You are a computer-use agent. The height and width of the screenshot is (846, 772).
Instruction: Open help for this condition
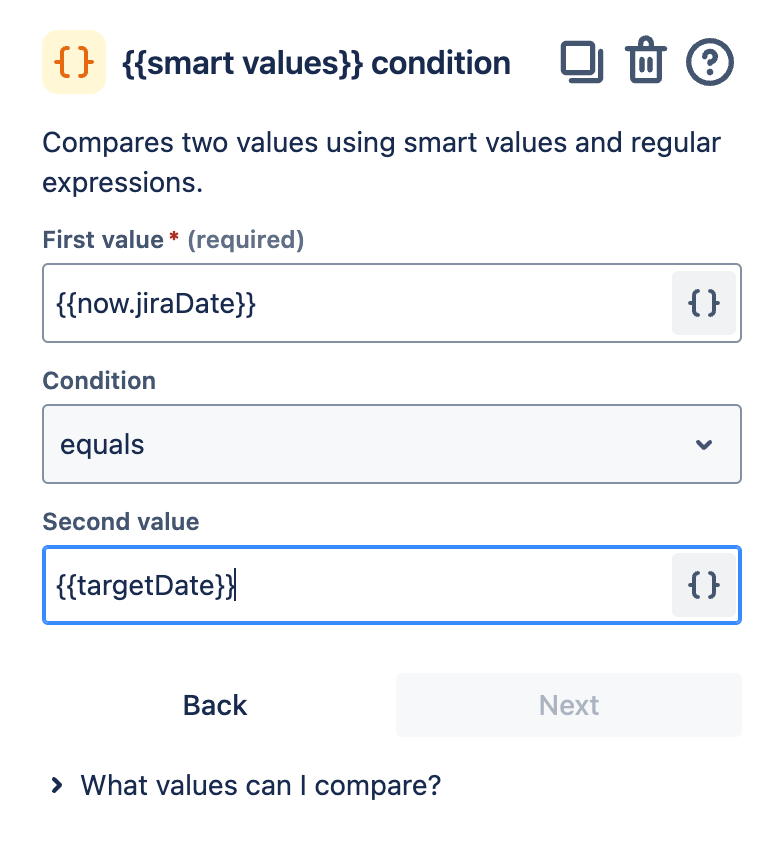710,63
